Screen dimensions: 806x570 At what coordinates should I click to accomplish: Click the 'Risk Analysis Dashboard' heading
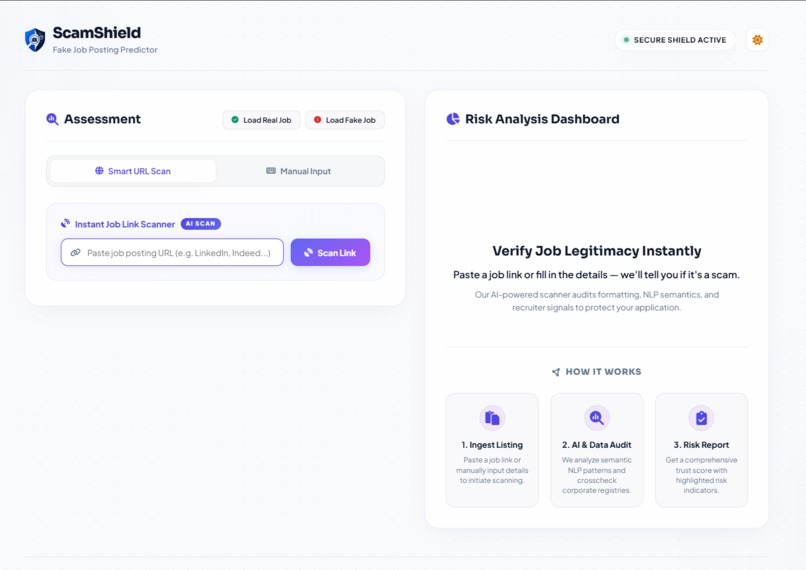(x=542, y=119)
